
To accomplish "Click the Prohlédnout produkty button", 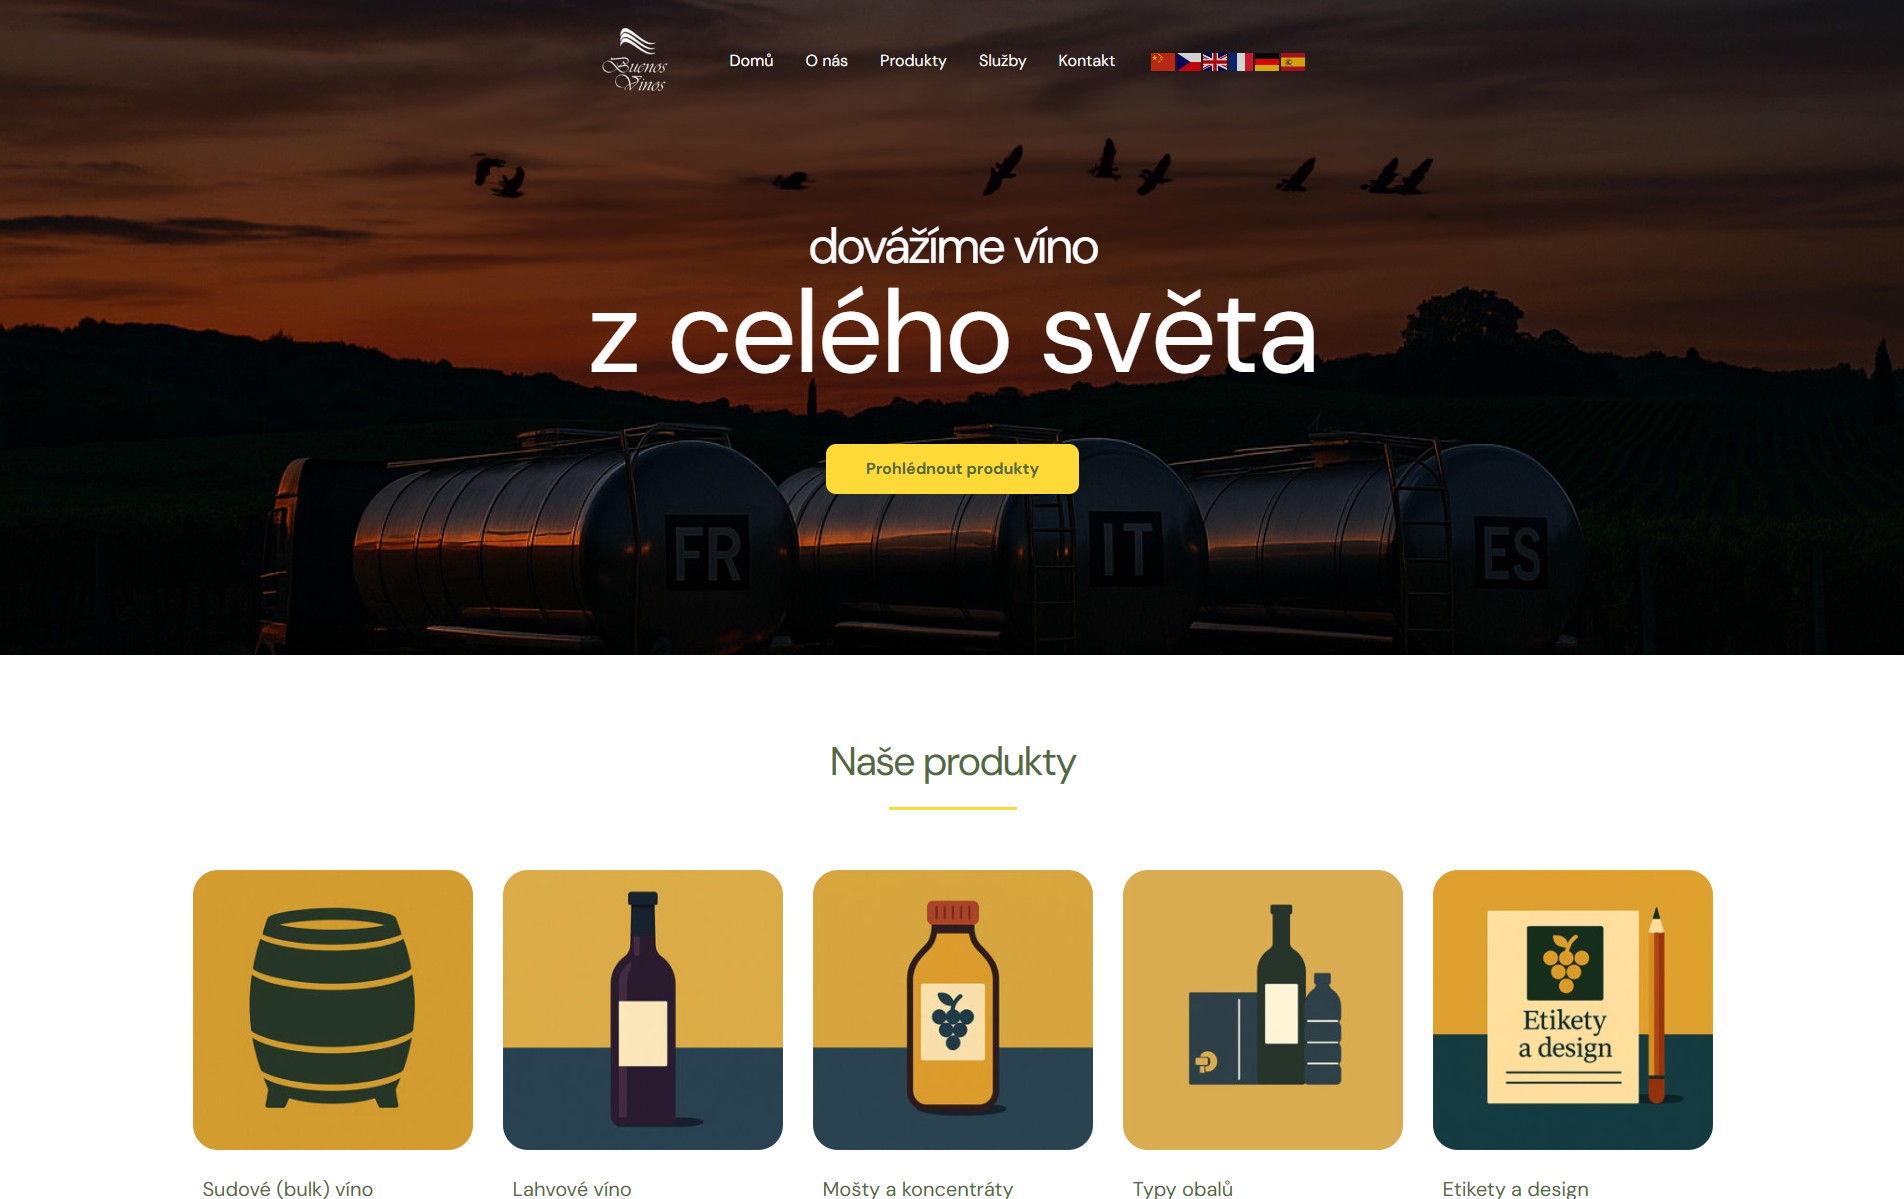I will tap(952, 469).
